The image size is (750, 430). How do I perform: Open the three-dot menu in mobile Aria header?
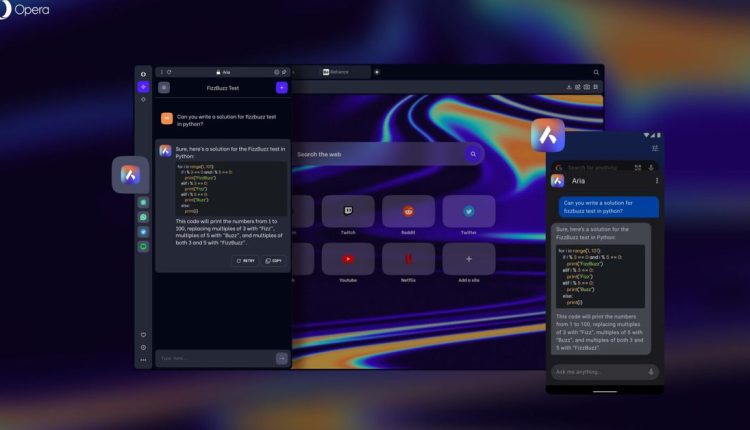[657, 181]
